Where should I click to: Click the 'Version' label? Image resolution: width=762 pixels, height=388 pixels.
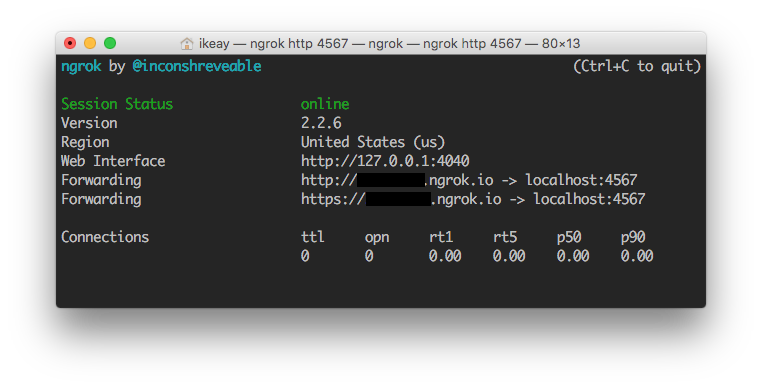click(89, 123)
